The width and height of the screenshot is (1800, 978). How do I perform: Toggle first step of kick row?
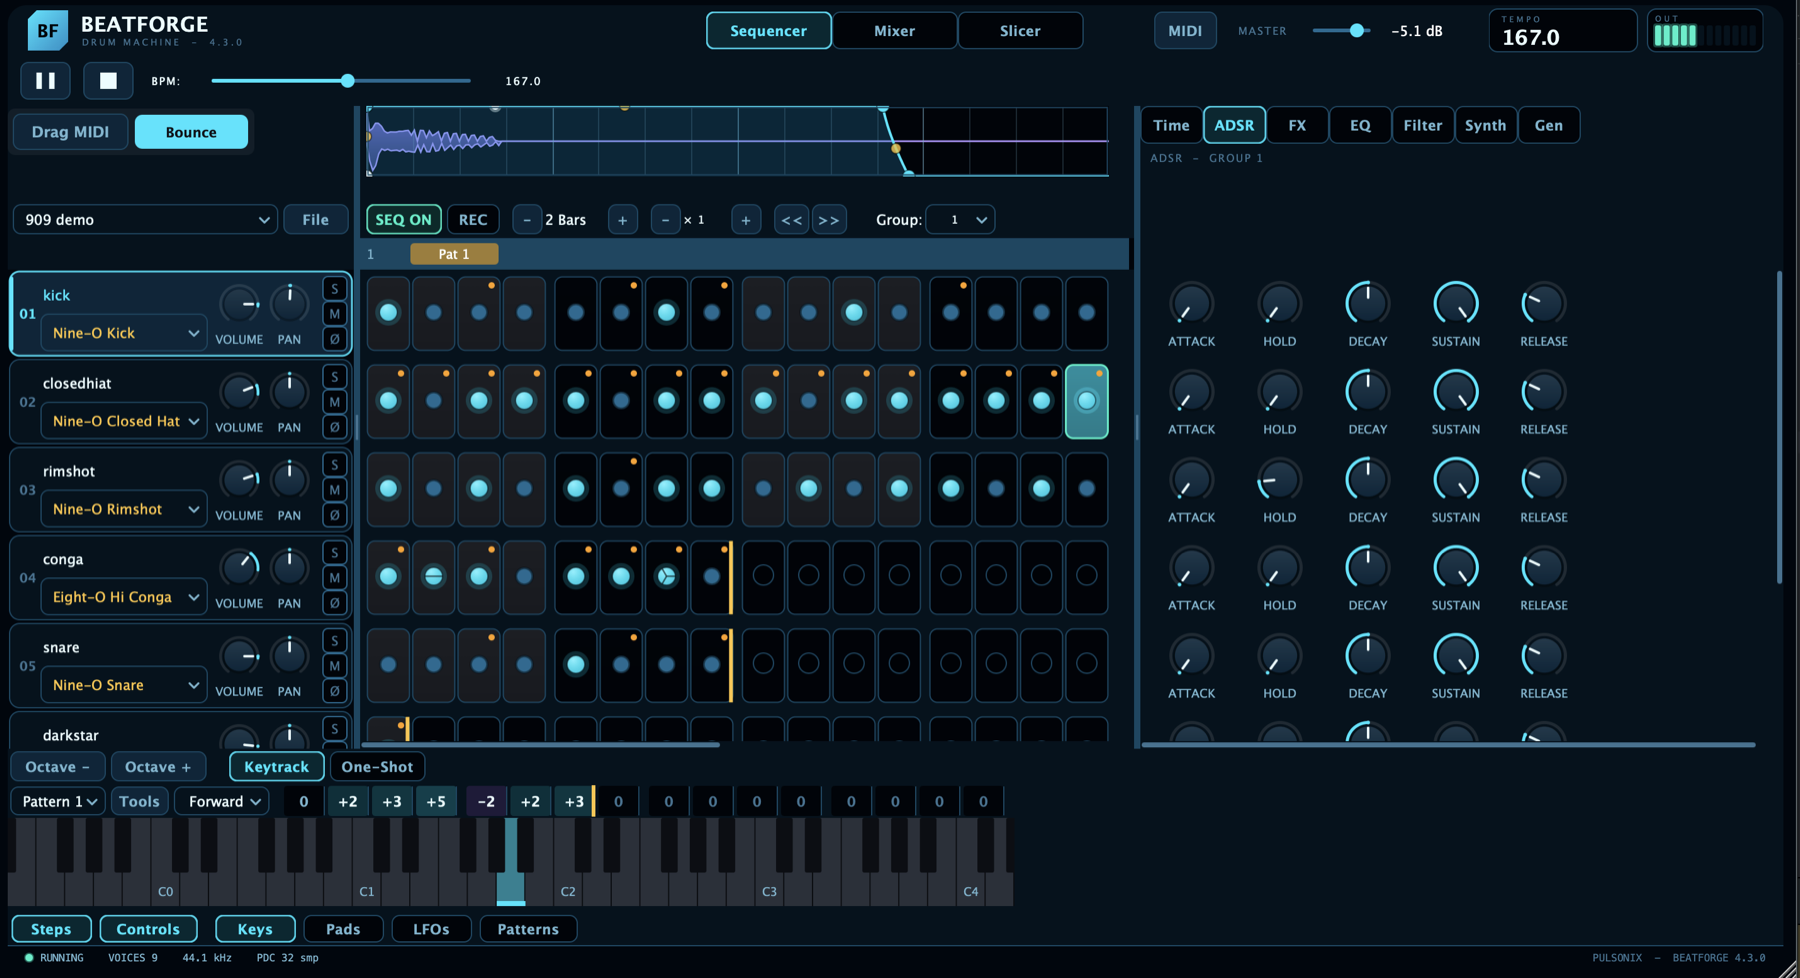click(388, 313)
